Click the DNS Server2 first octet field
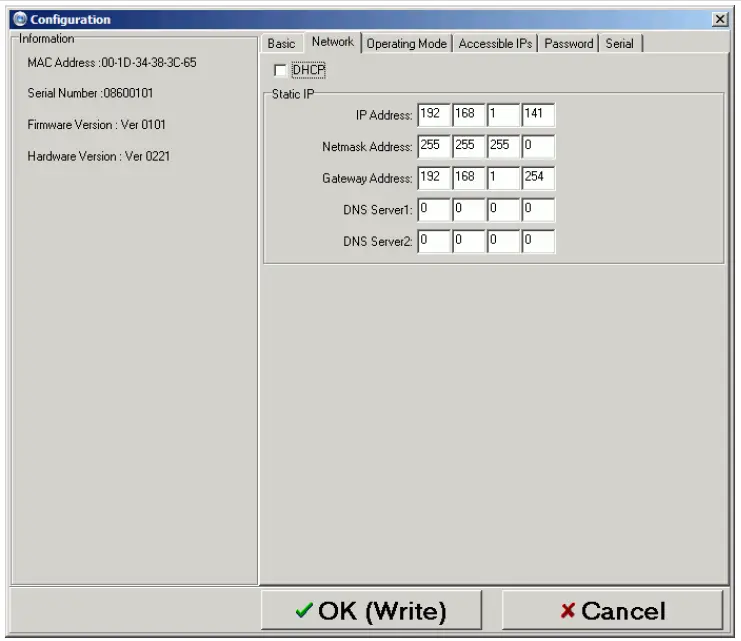This screenshot has width=741, height=641. coord(434,242)
